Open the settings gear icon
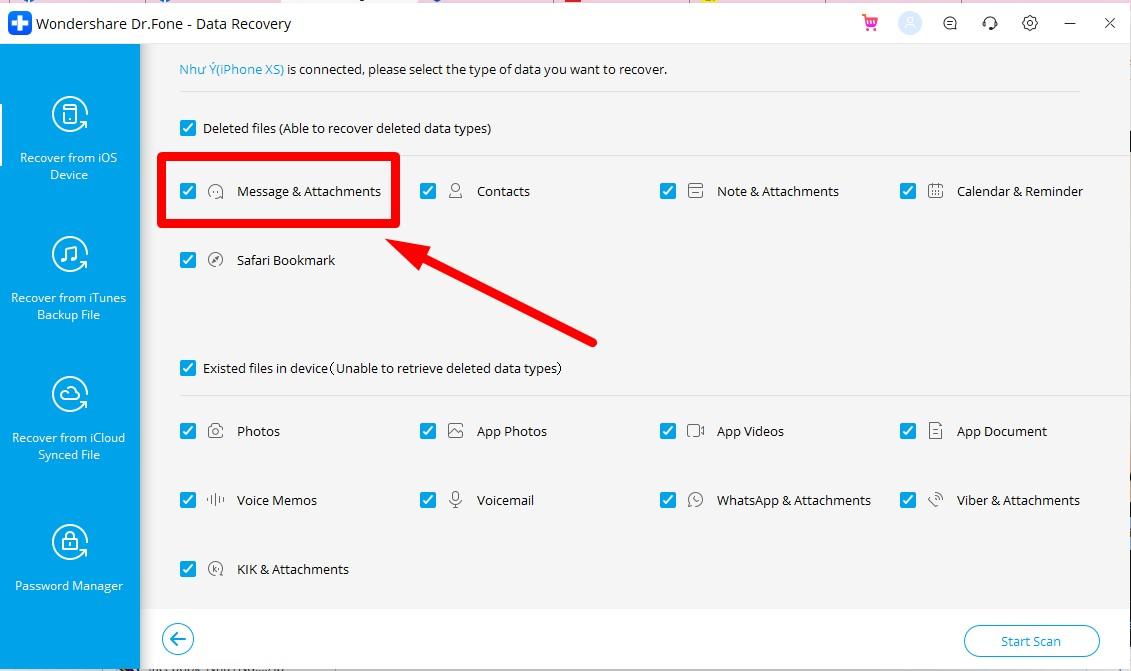 tap(1030, 23)
